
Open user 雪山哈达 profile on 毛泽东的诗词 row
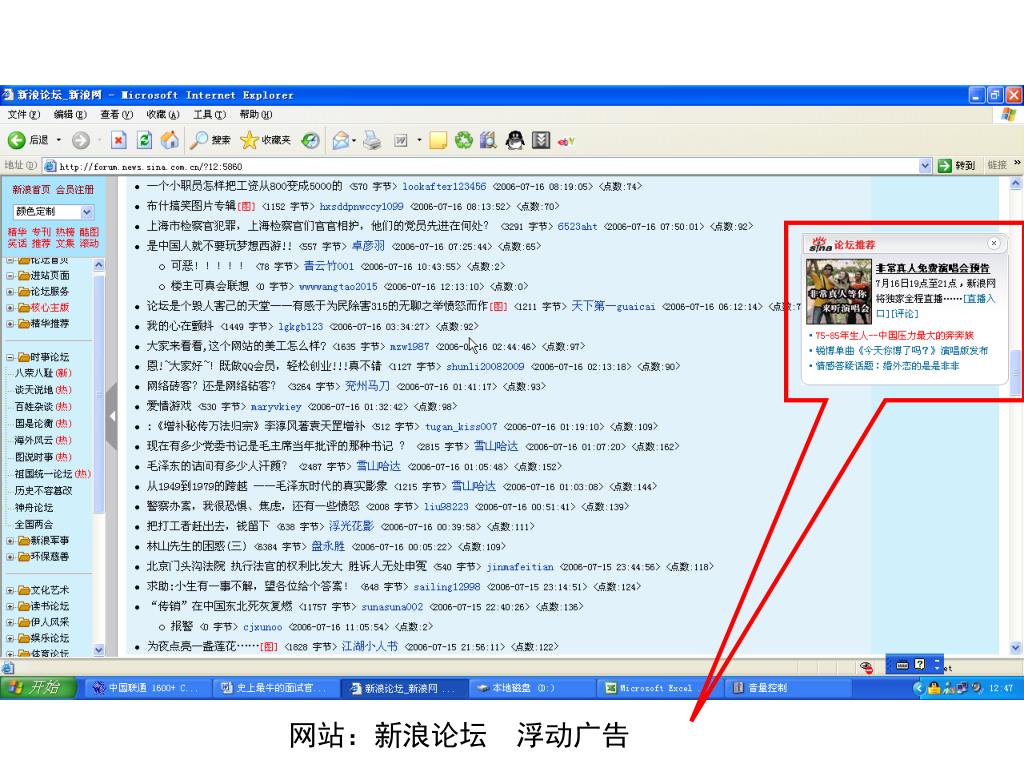coord(378,466)
